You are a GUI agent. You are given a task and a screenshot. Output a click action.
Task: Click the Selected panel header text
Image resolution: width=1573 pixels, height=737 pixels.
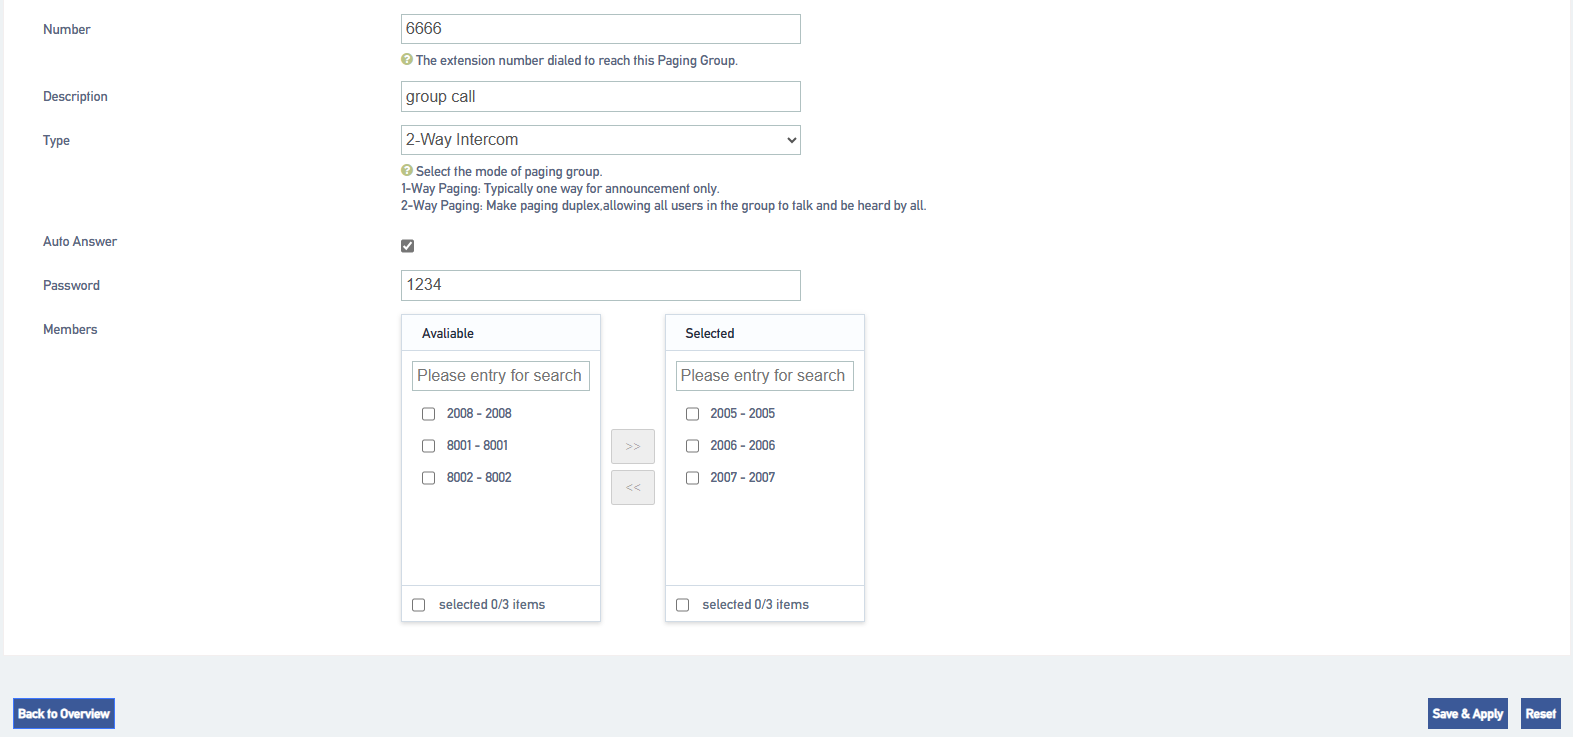click(710, 333)
